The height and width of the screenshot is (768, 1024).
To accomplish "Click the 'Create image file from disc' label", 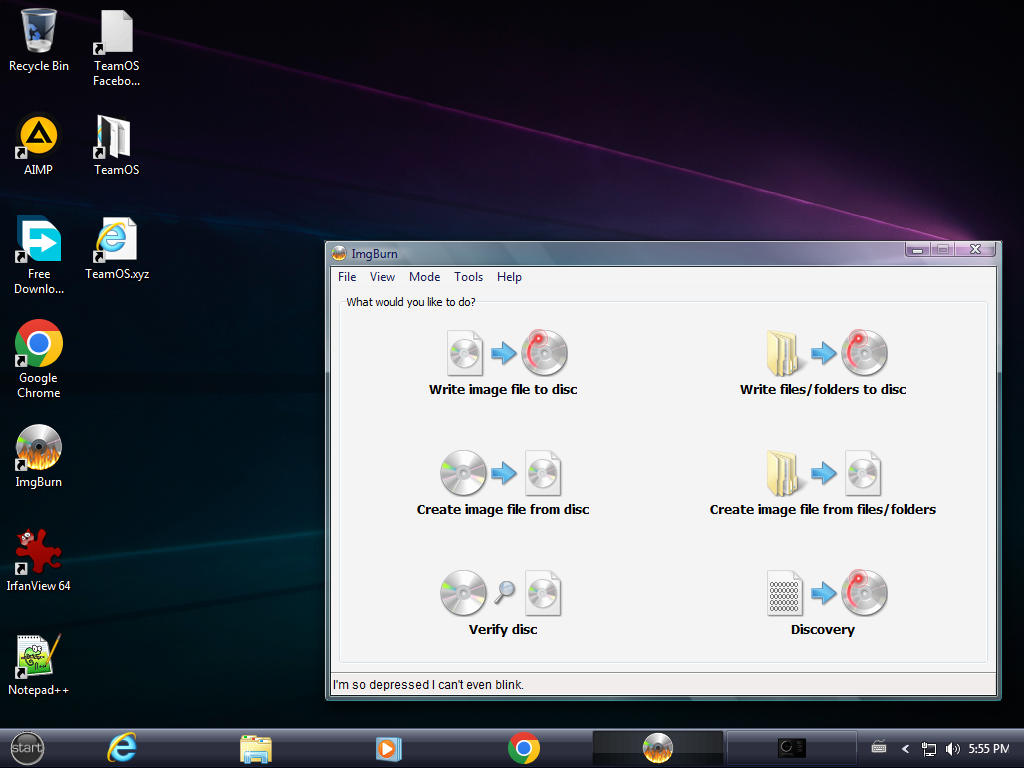I will 503,510.
